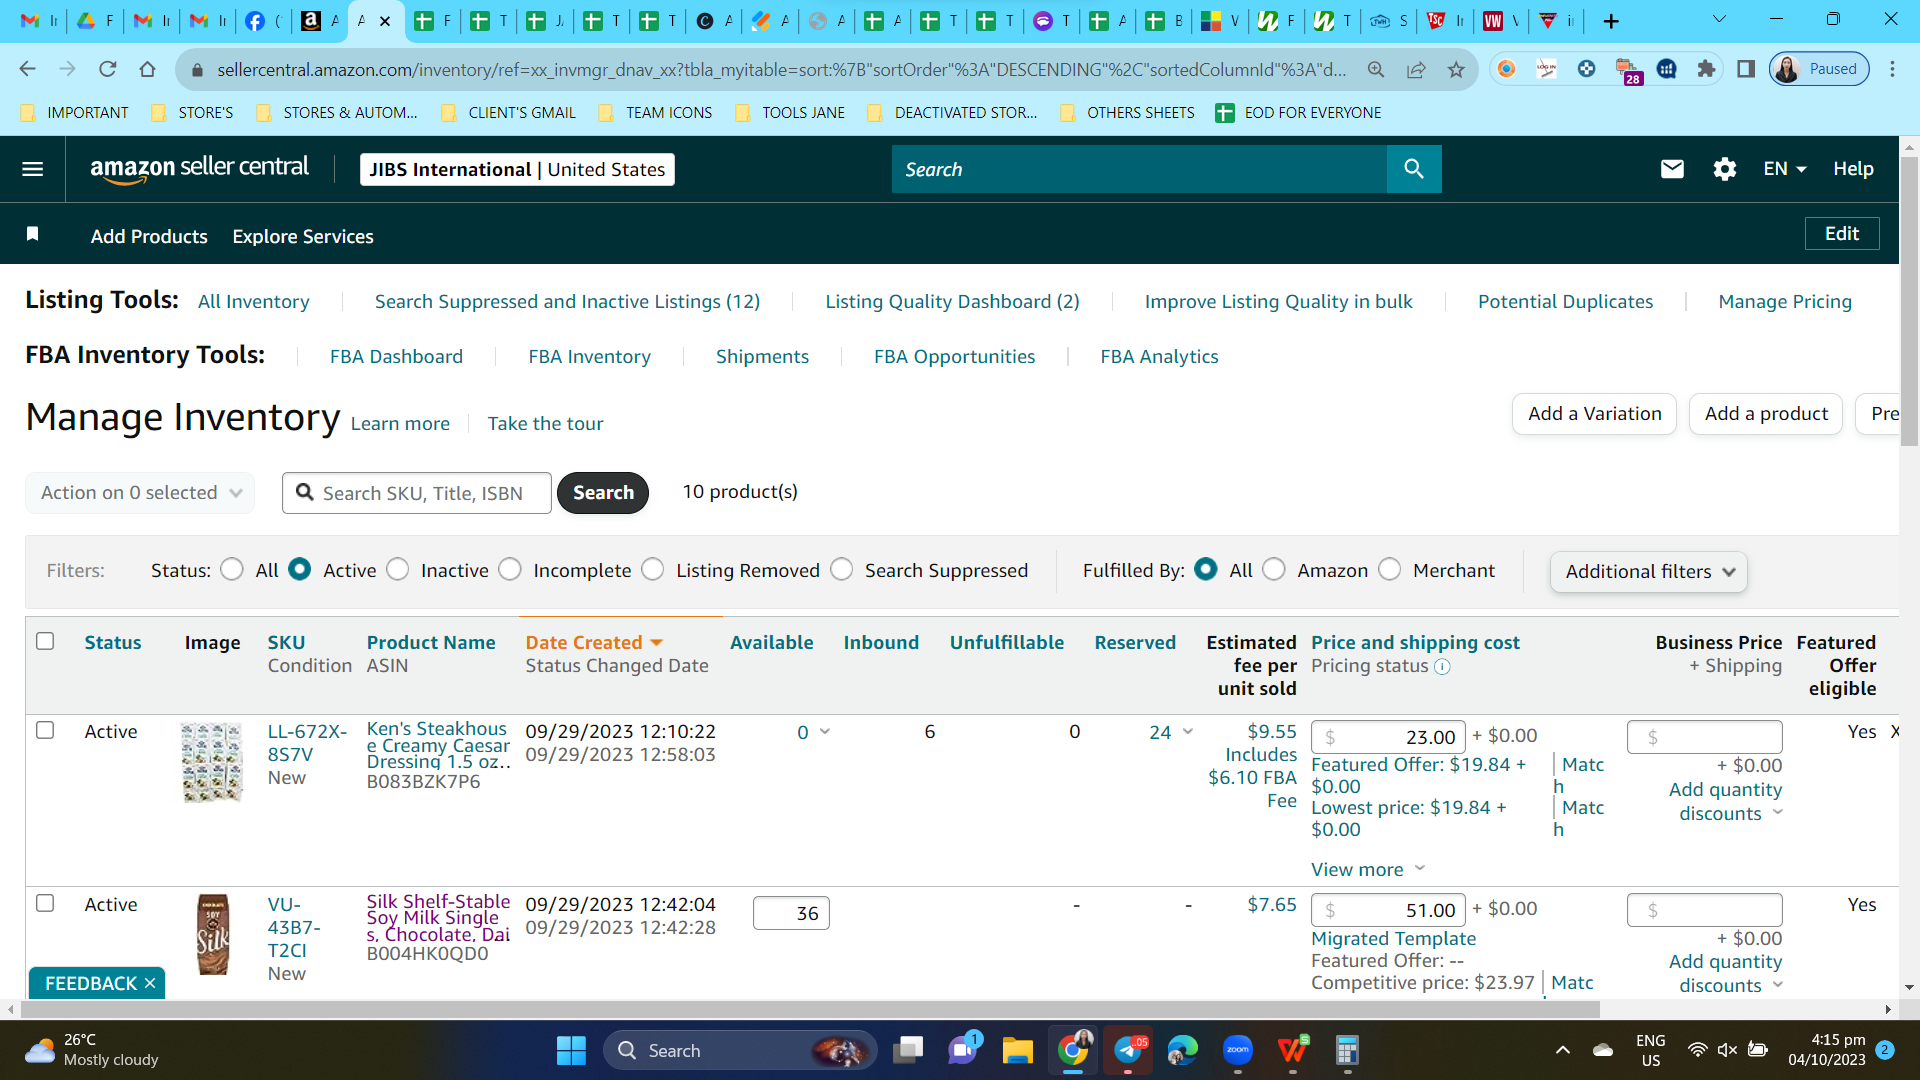Reload the page with the browser refresh button
1920x1080 pixels.
[x=108, y=69]
